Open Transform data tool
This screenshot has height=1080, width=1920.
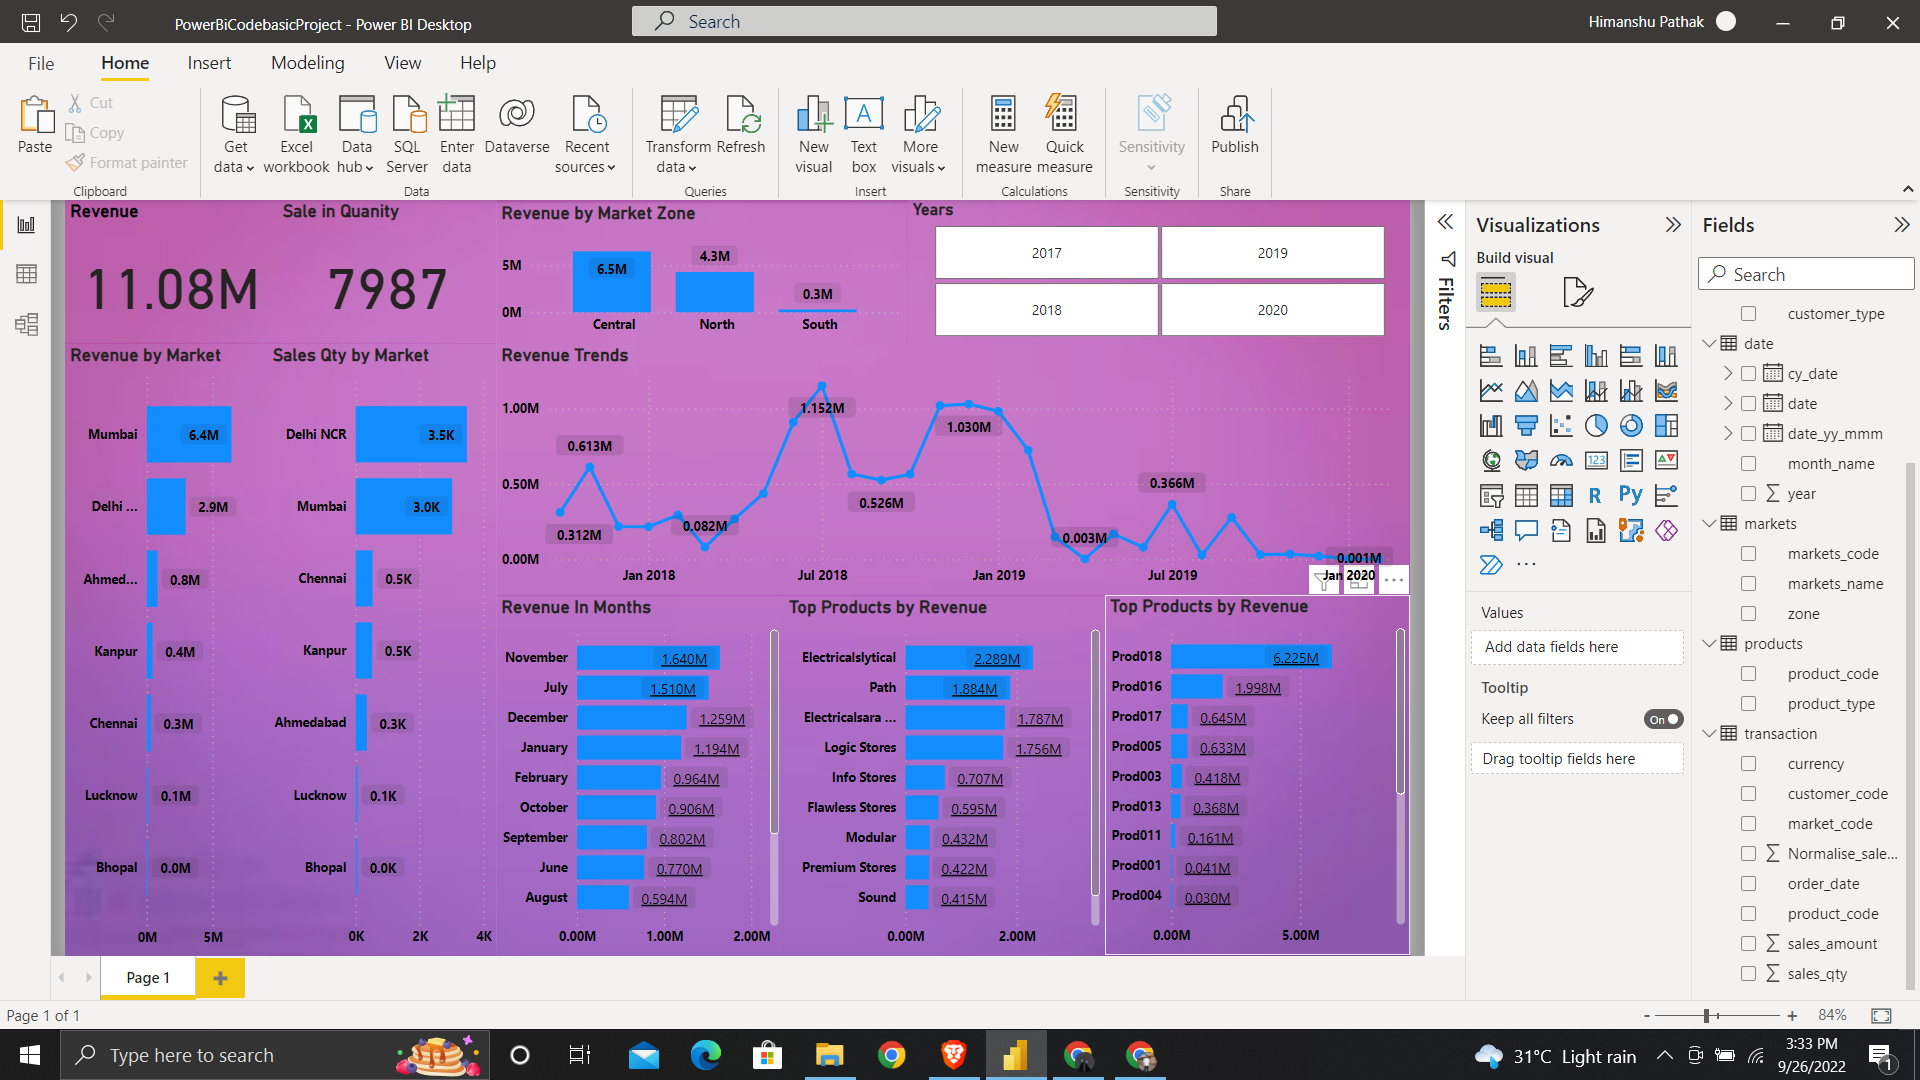tap(678, 134)
